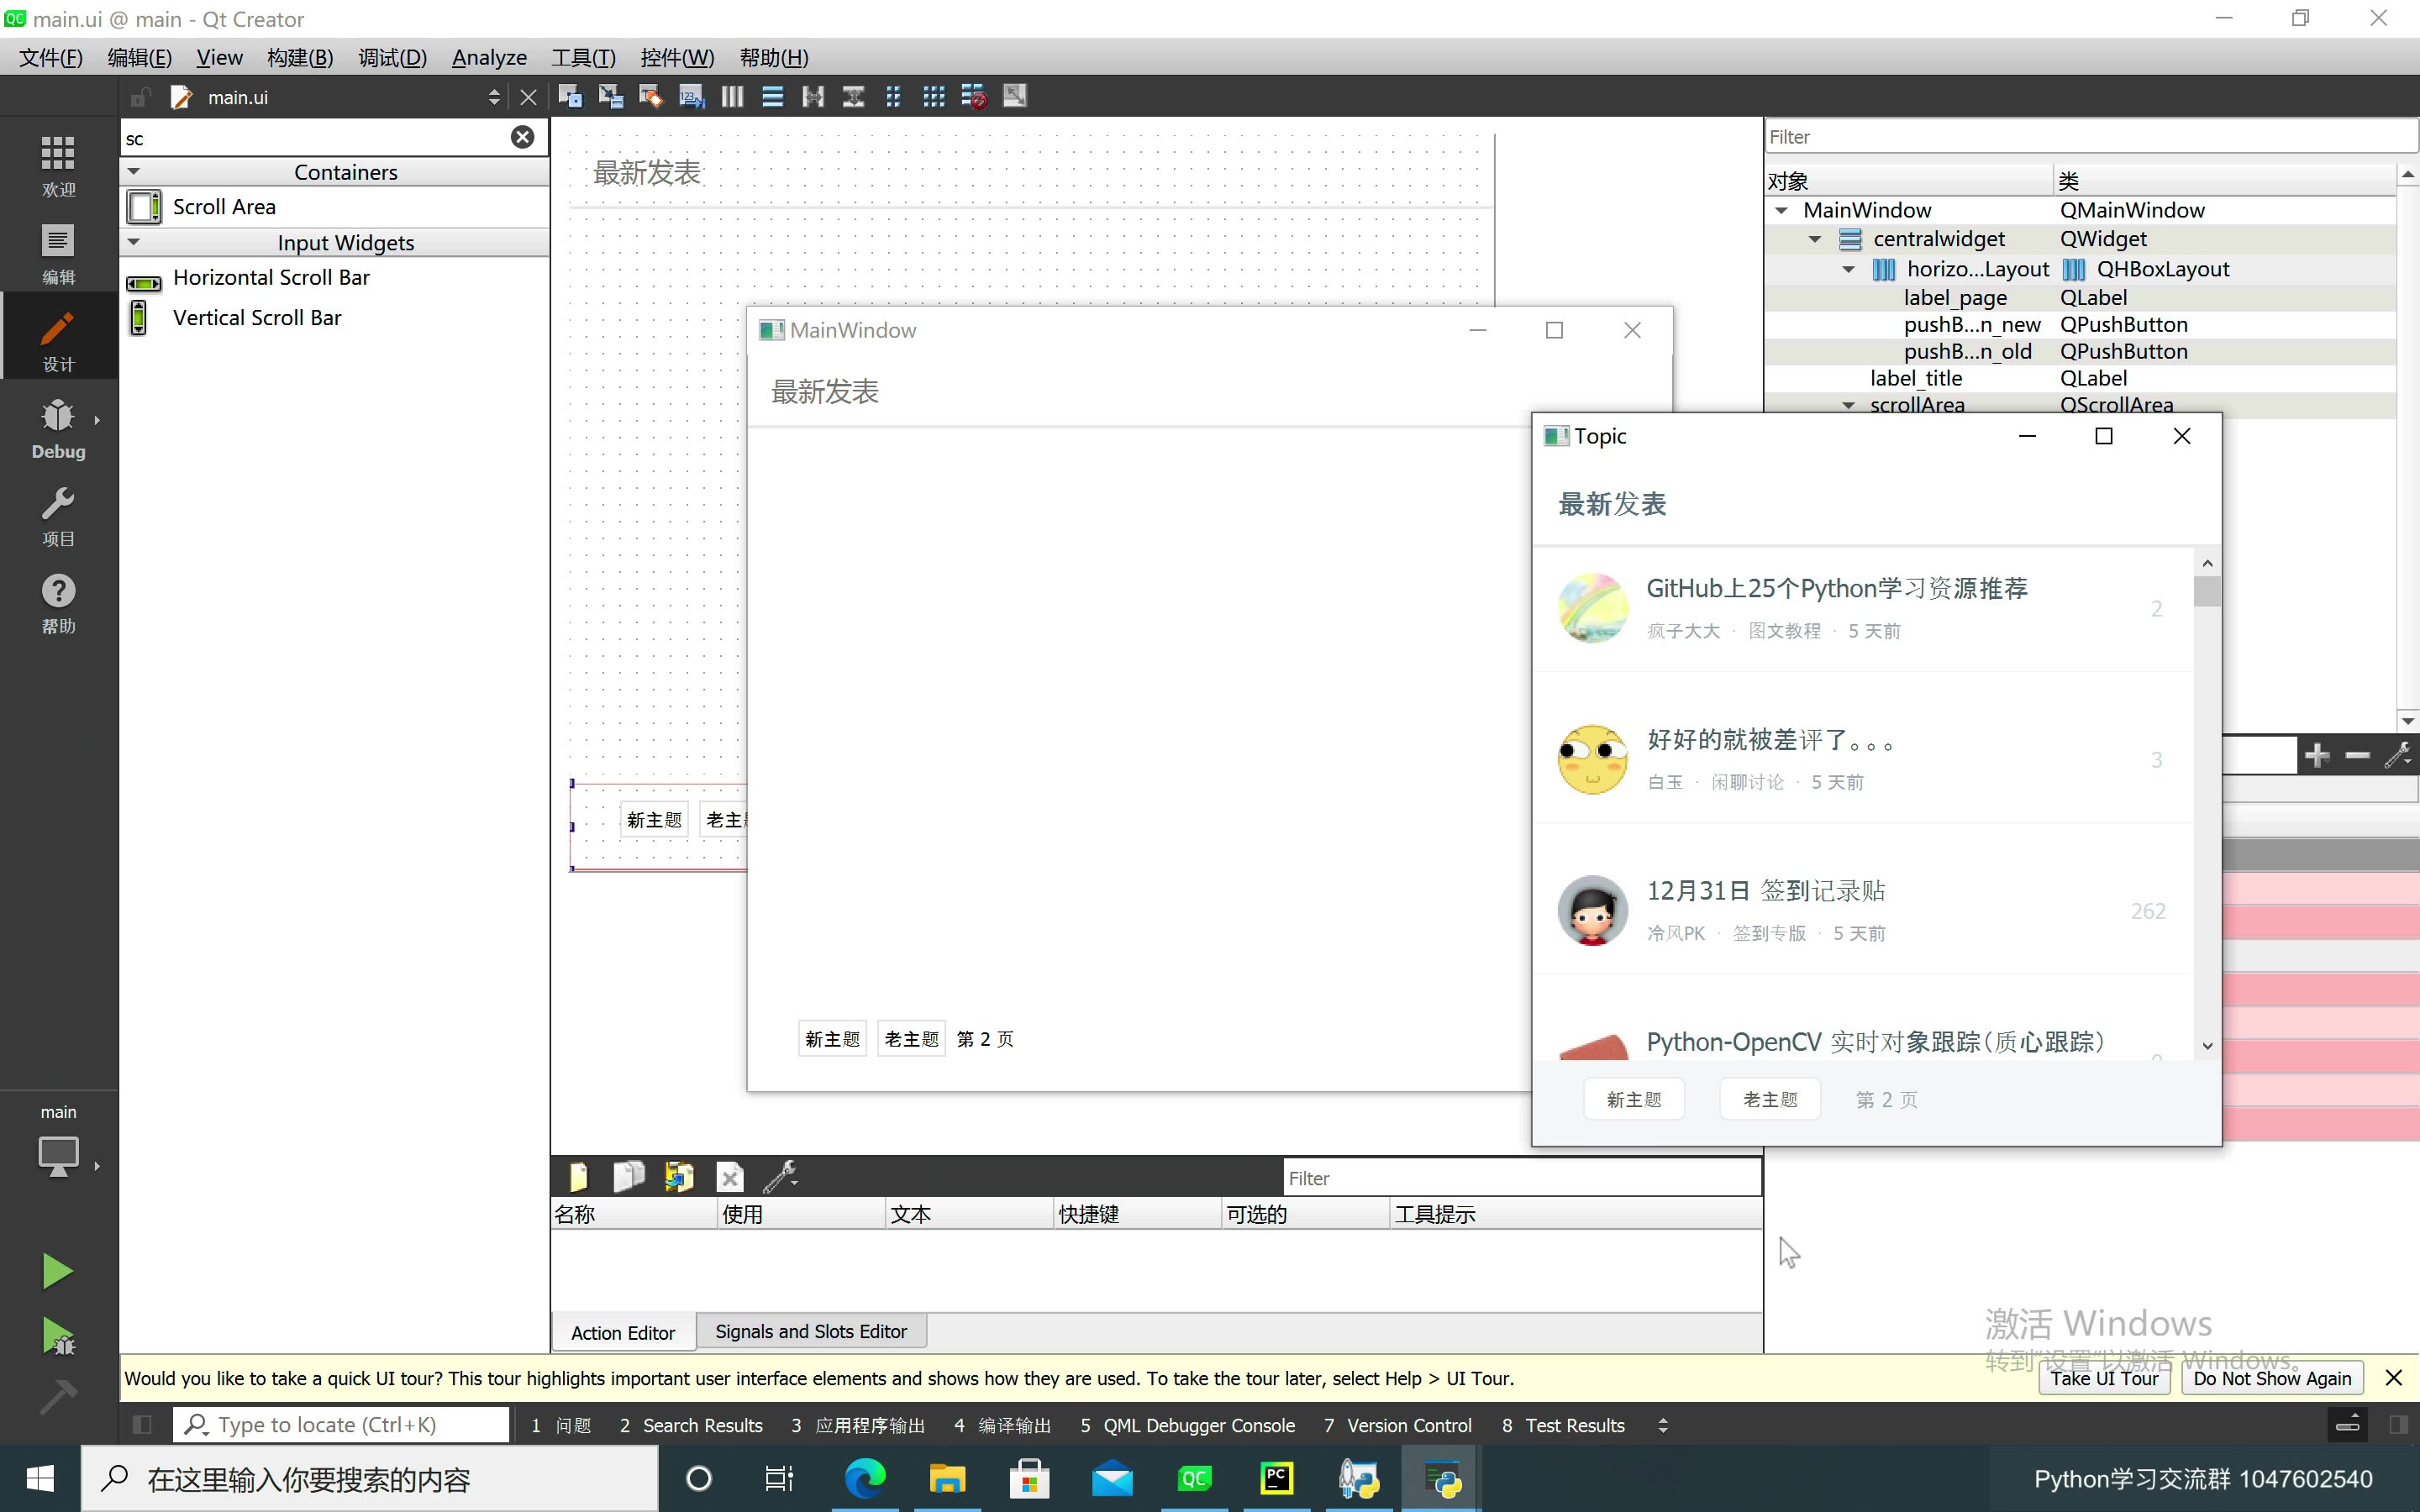Open the Debug mode in sidebar
This screenshot has width=2420, height=1512.
[58, 429]
